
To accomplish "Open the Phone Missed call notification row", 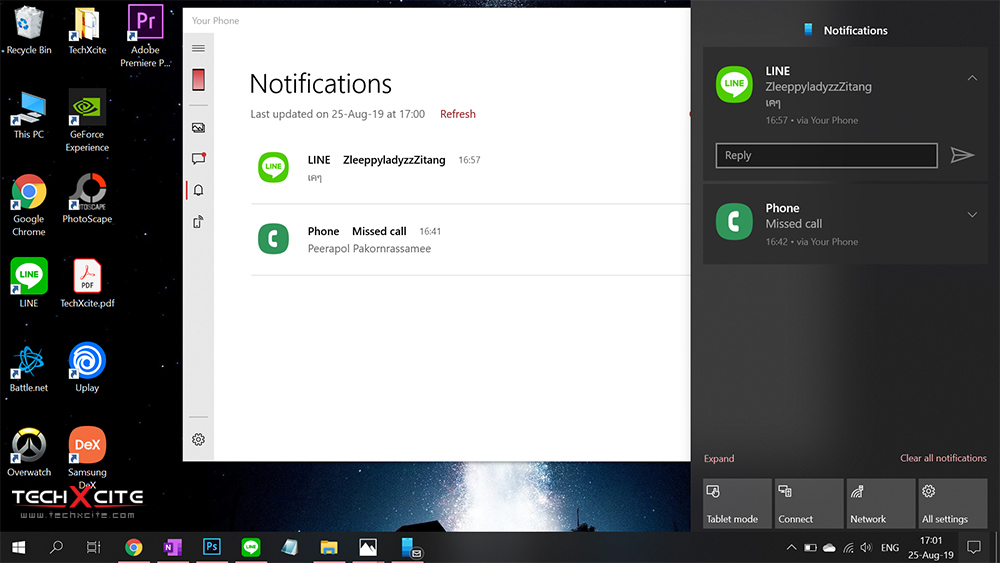I will click(x=471, y=240).
